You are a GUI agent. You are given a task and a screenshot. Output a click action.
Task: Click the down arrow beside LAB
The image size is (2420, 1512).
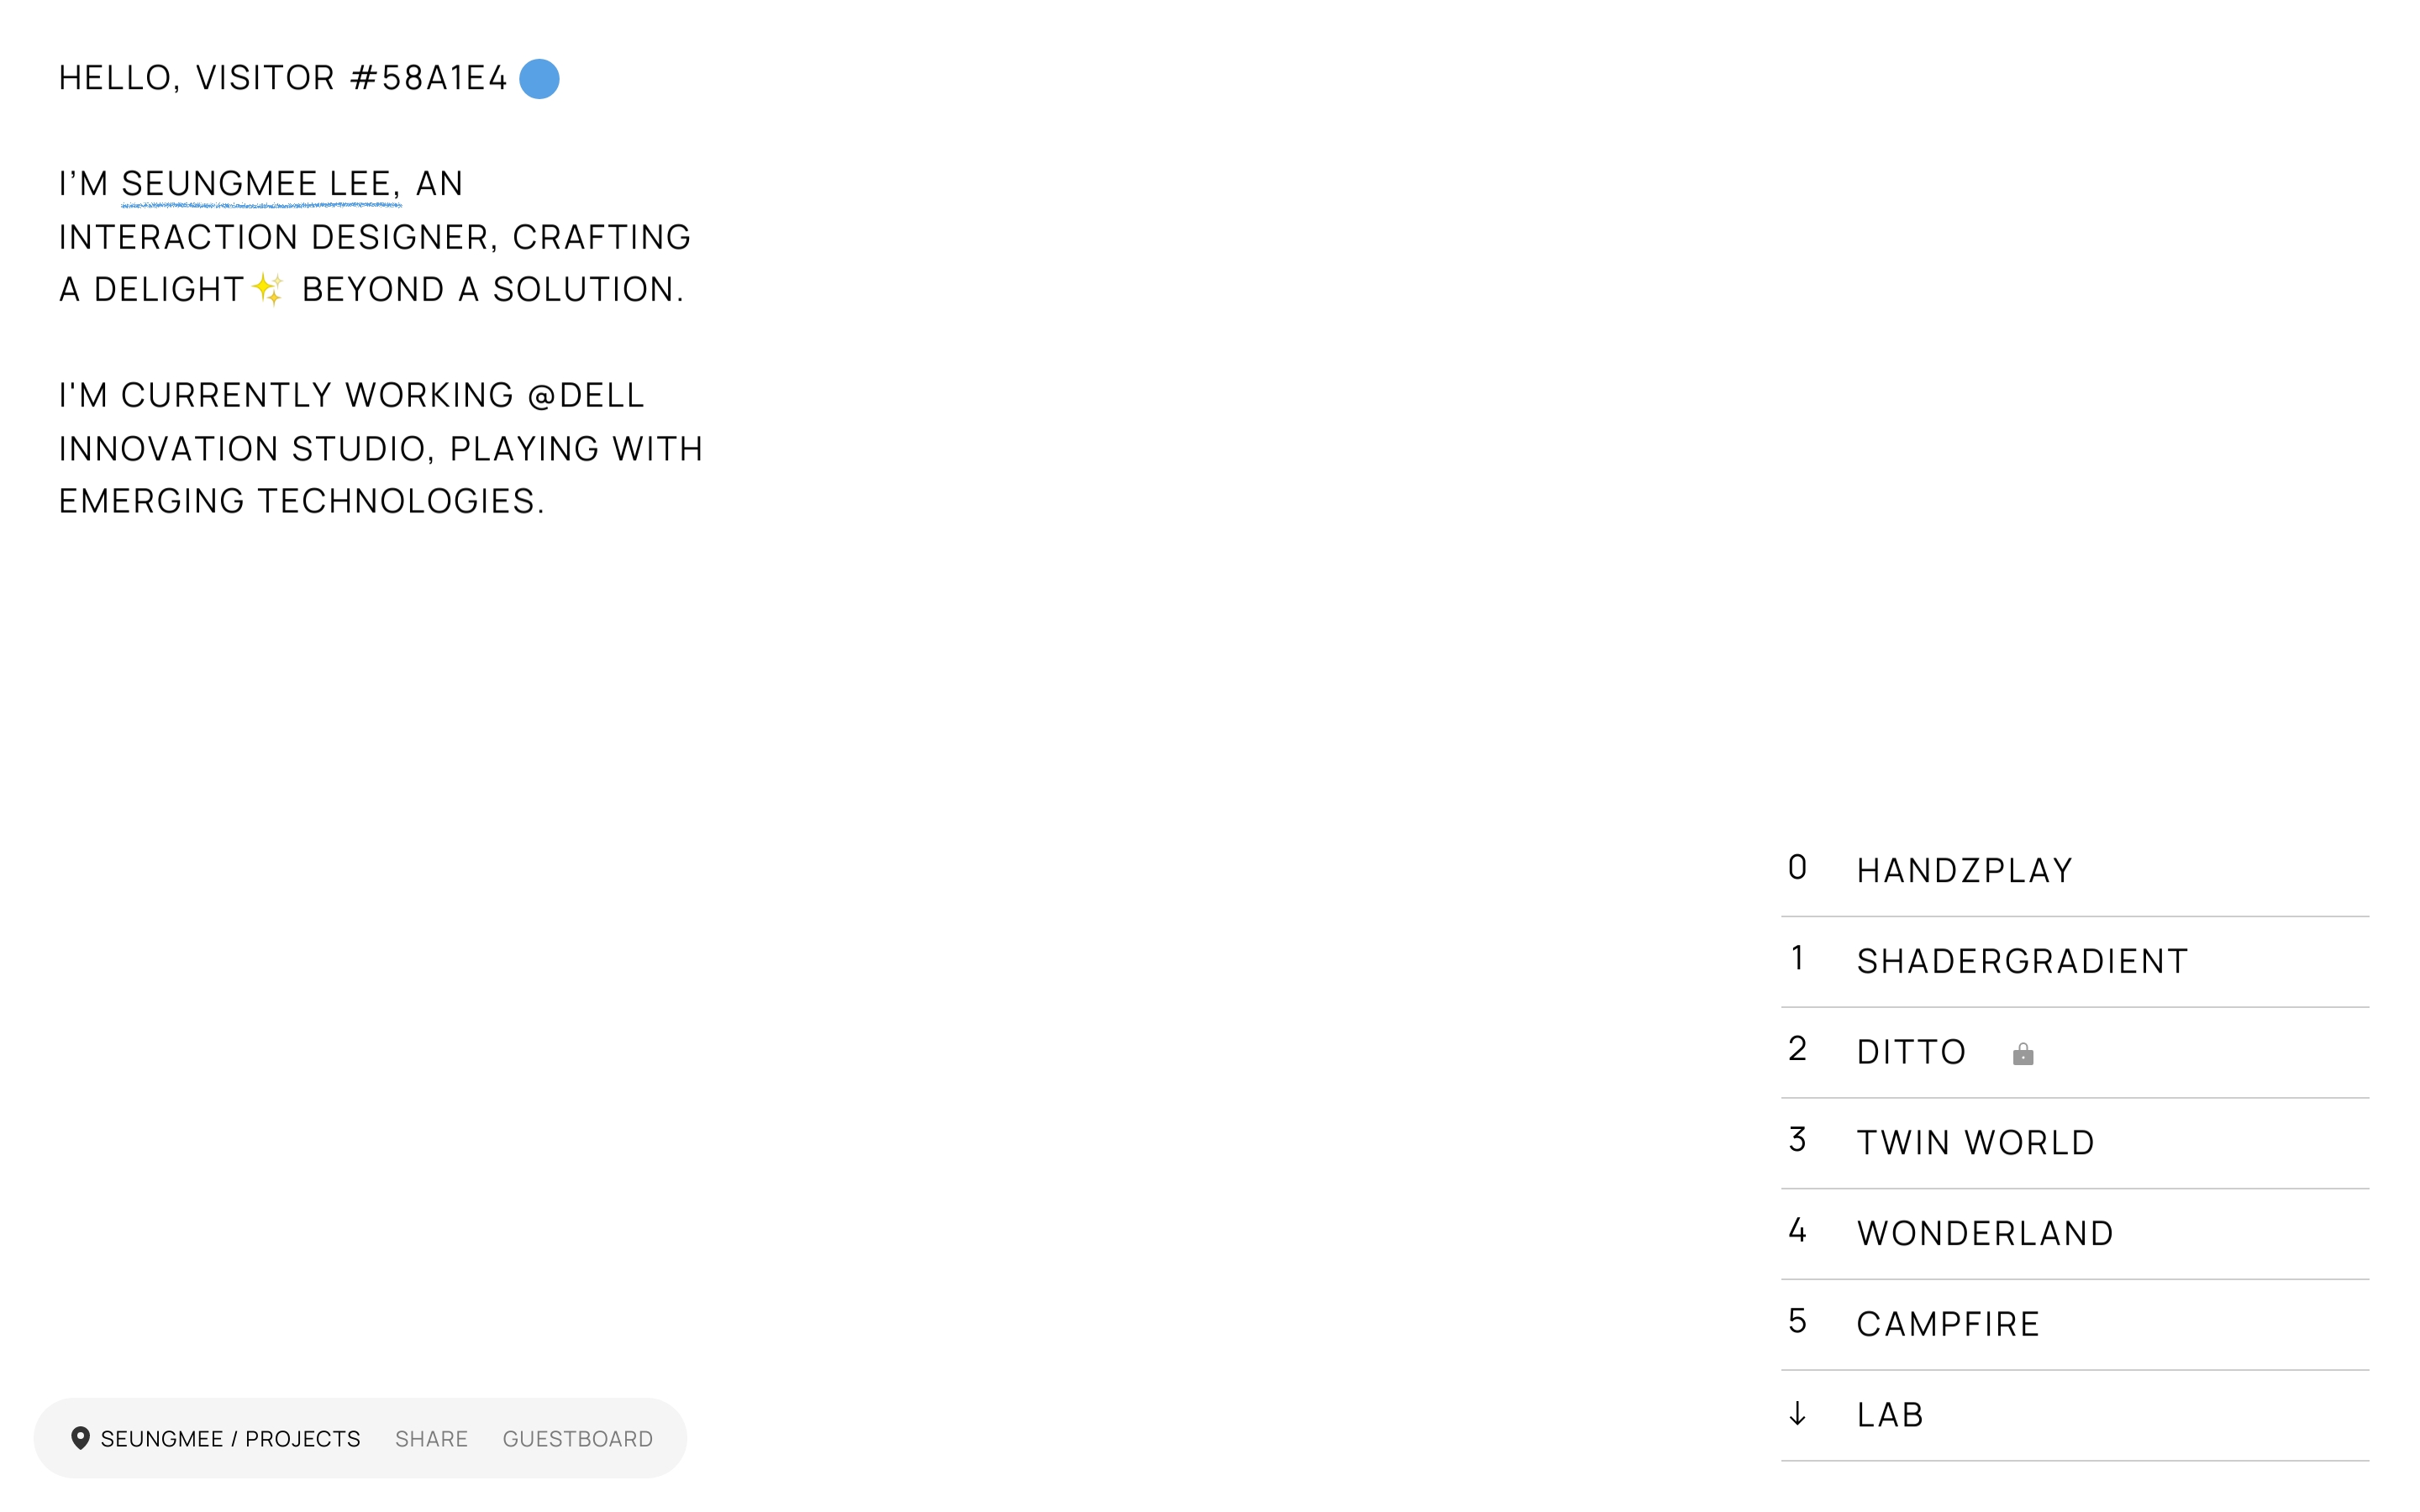1797,1414
